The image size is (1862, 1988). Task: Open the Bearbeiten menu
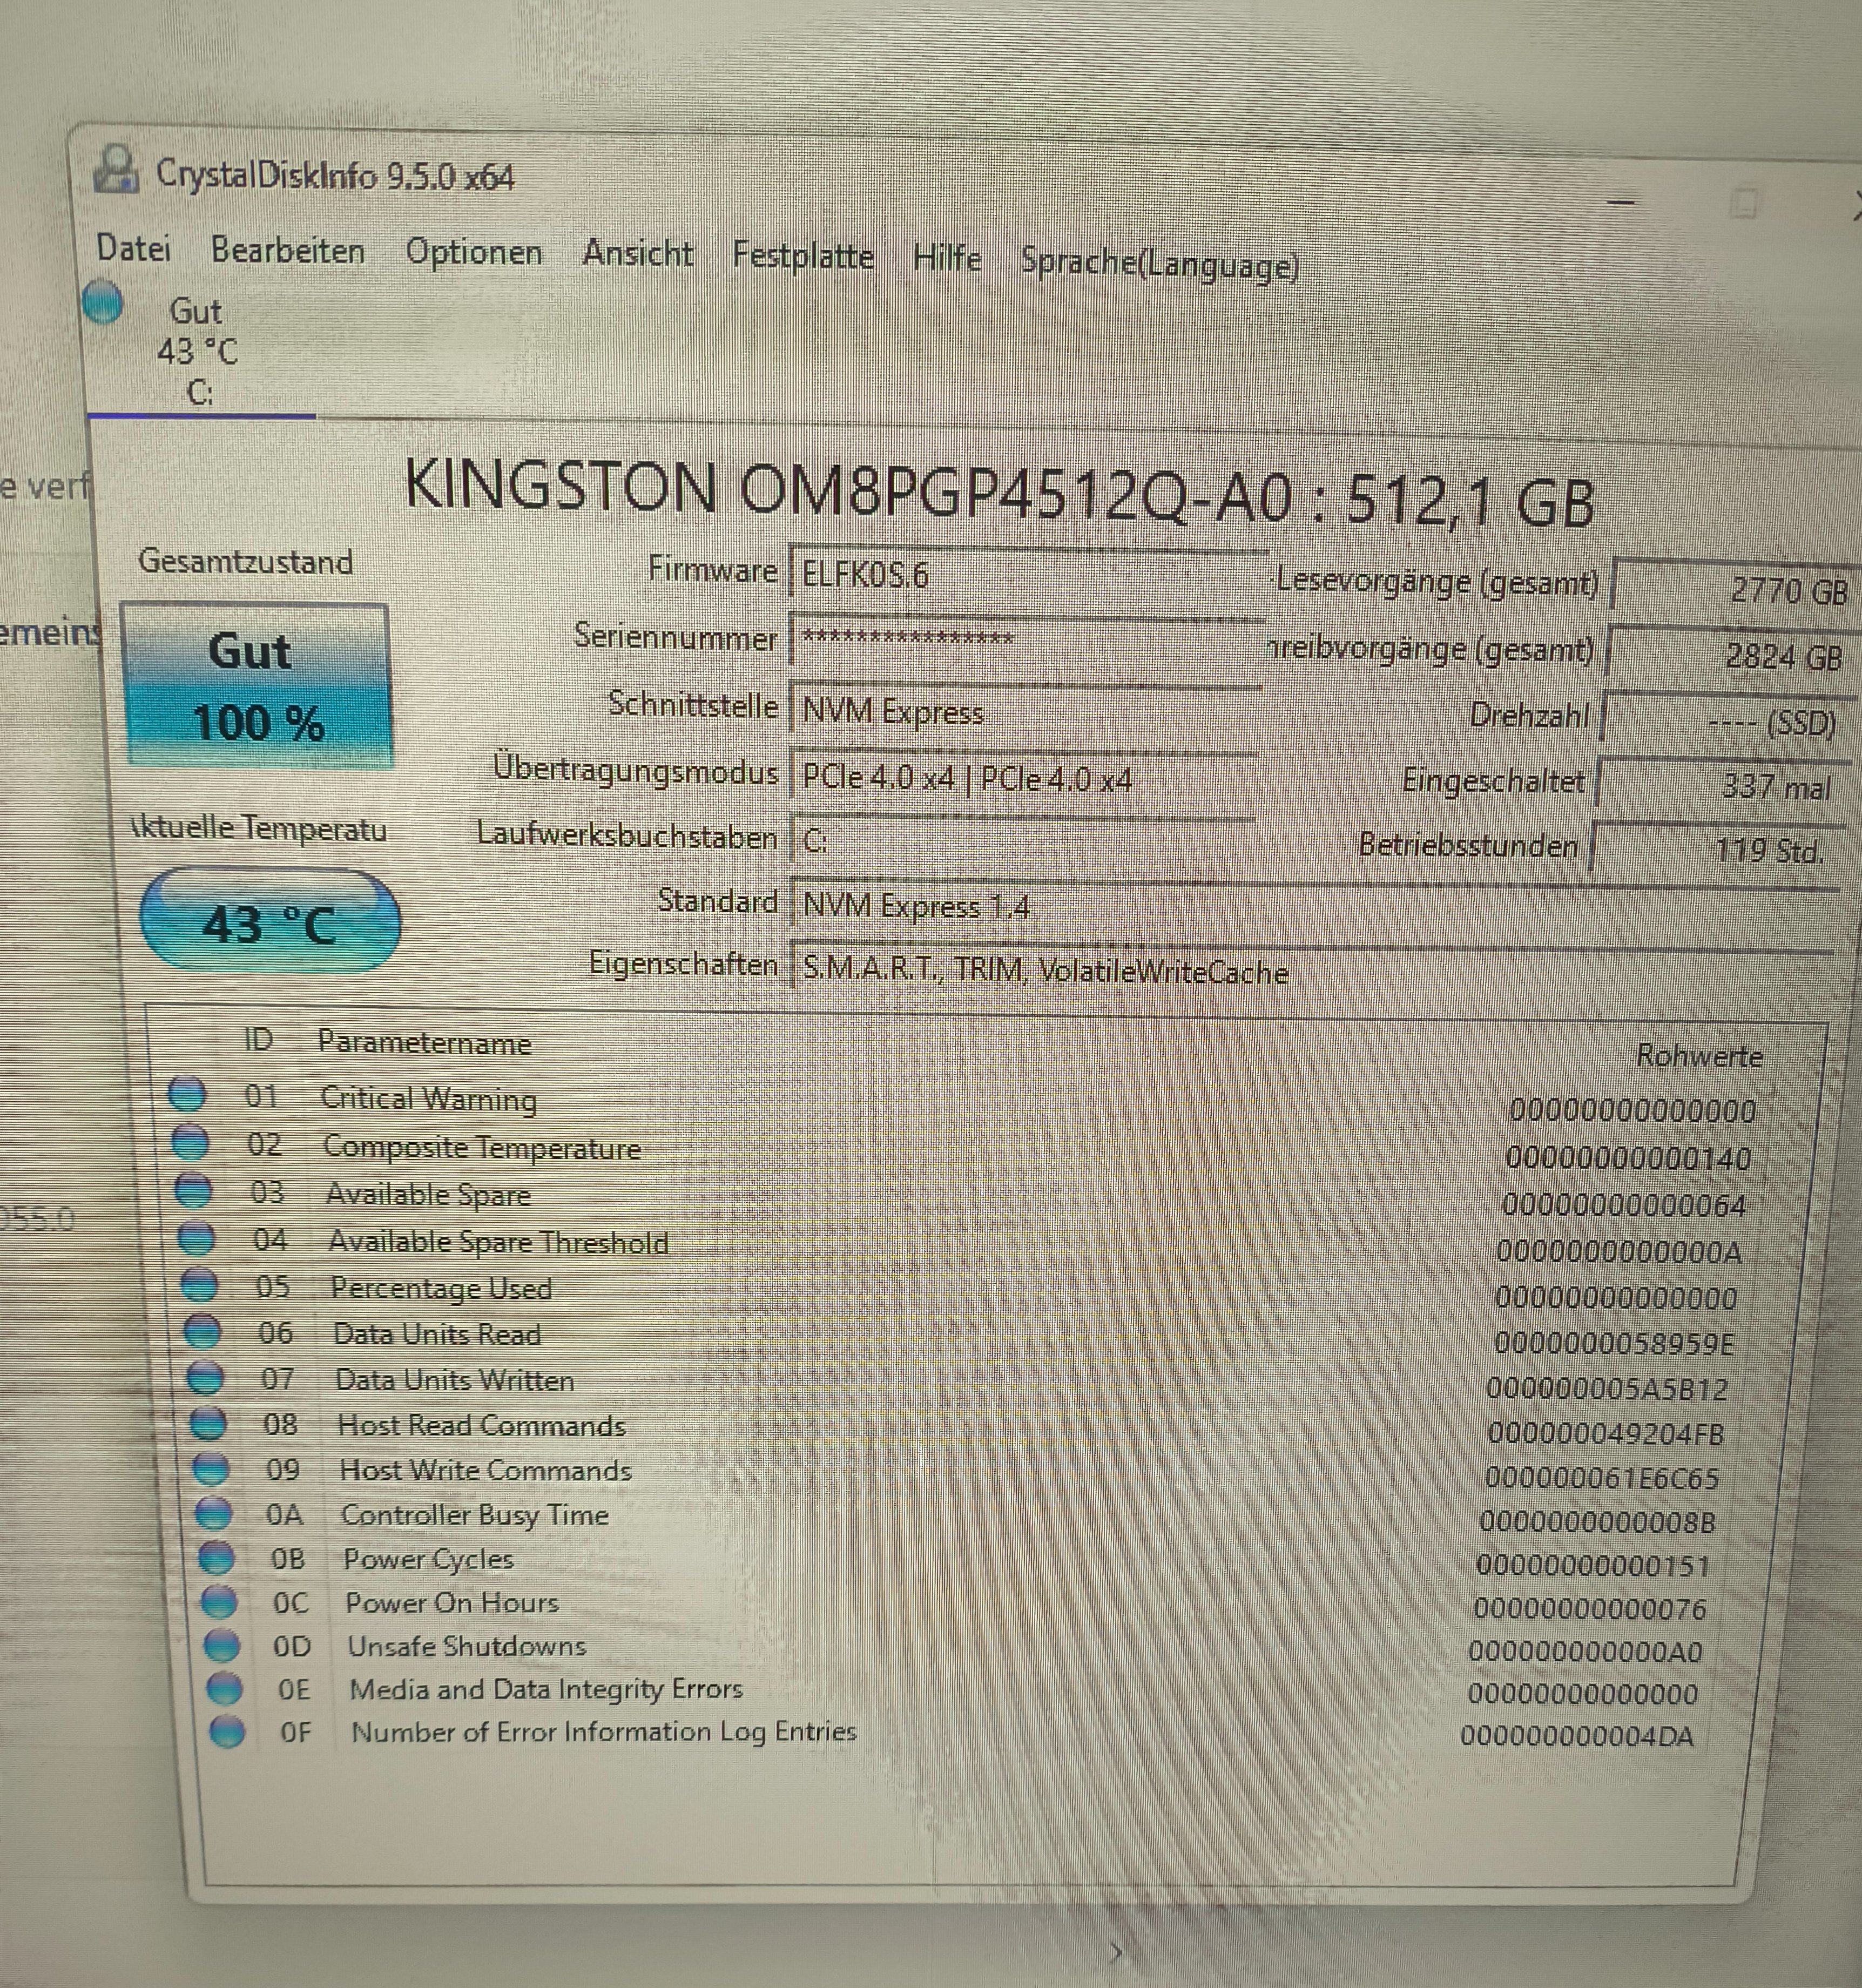(288, 250)
